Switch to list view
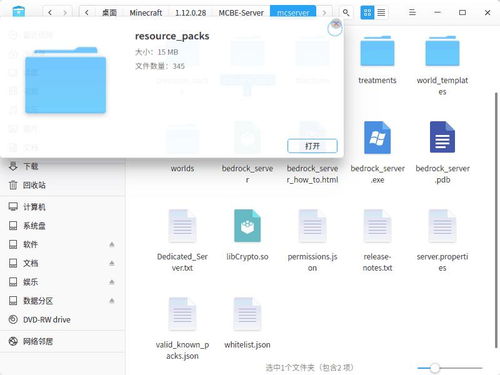The height and width of the screenshot is (375, 500). (x=381, y=13)
